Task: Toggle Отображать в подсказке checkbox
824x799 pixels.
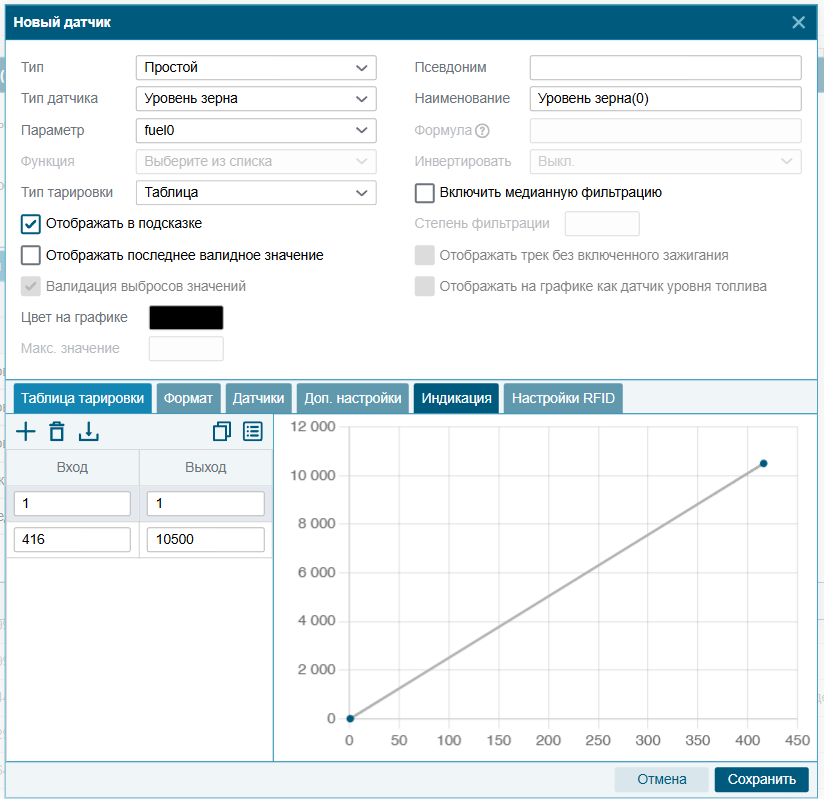Action: [x=30, y=224]
